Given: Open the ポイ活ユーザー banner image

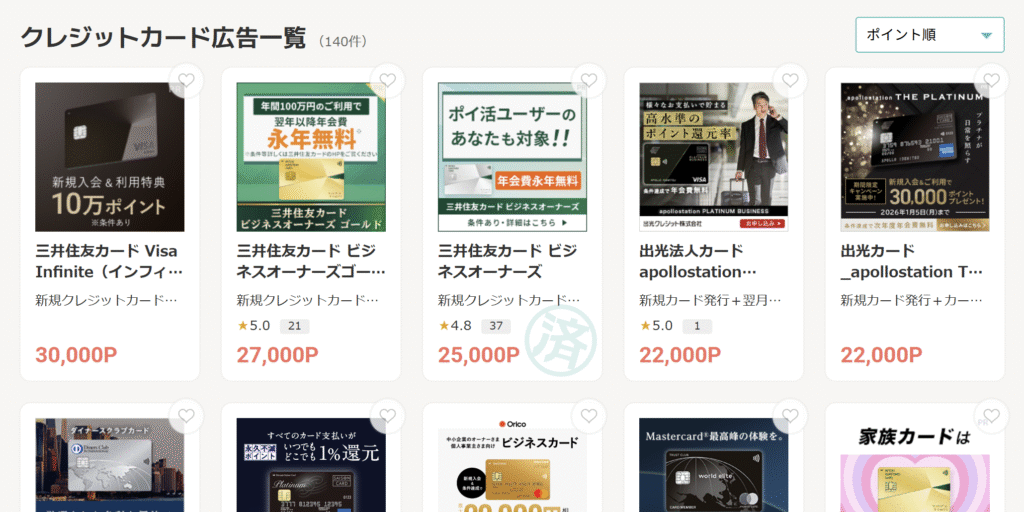Looking at the screenshot, I should pos(512,157).
